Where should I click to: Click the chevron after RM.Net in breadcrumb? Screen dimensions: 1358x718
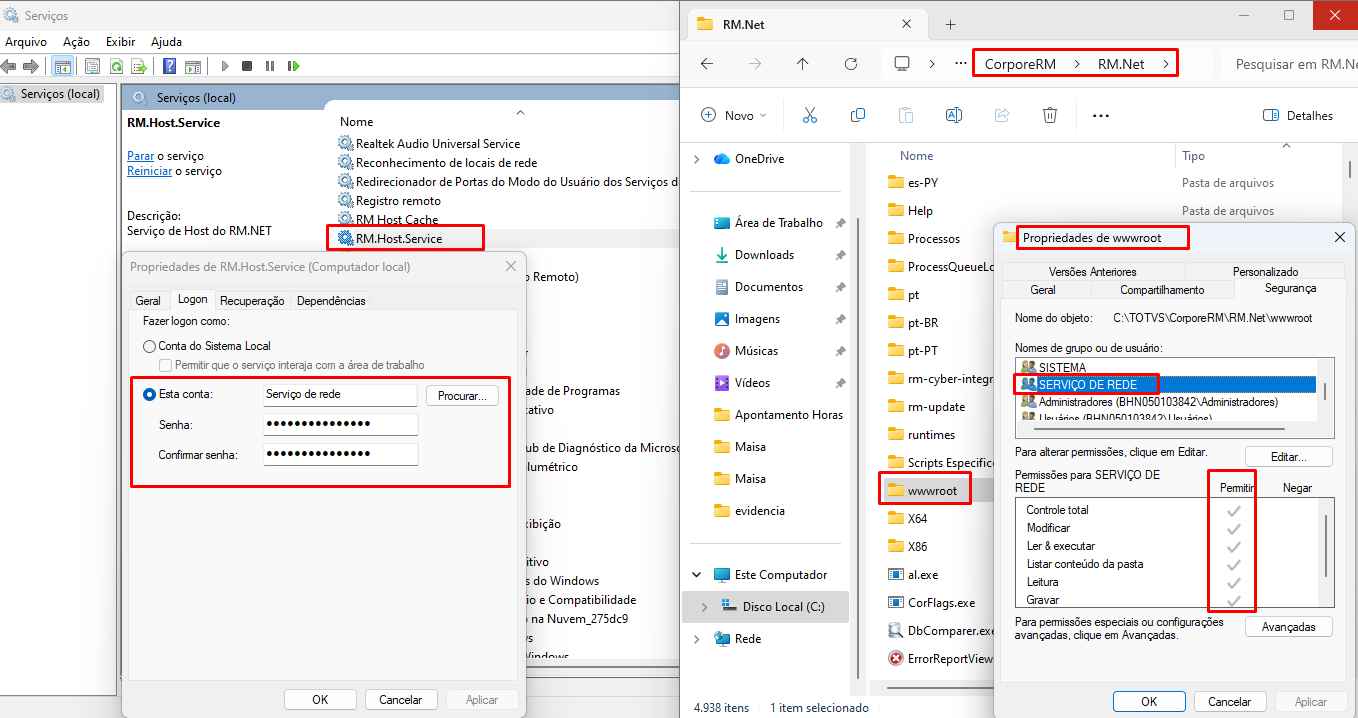point(1166,63)
